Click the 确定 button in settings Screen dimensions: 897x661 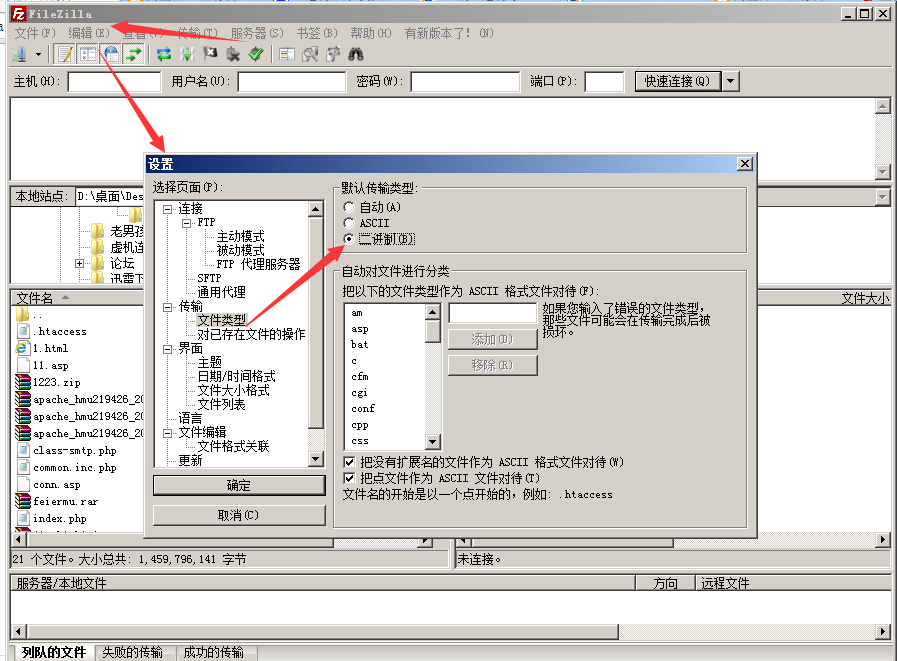click(x=239, y=485)
